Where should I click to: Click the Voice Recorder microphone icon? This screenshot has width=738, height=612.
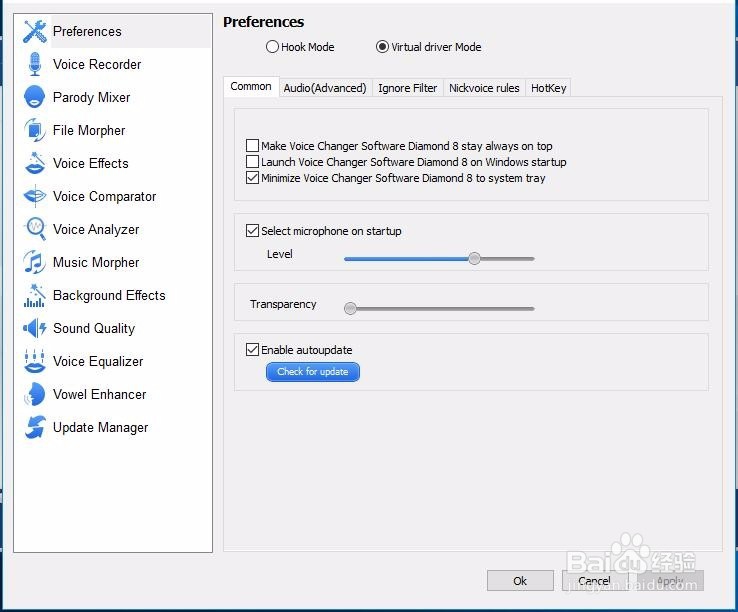35,64
